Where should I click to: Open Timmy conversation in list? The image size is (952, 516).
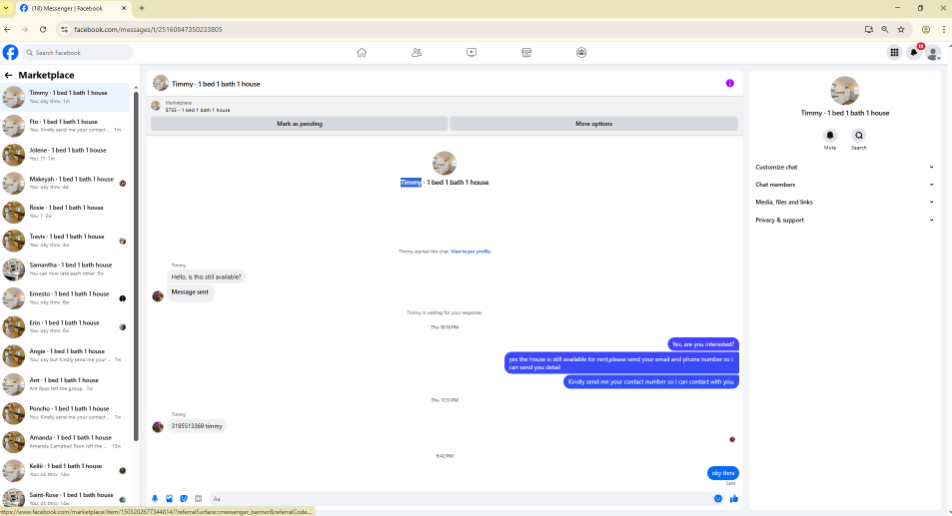[65, 97]
